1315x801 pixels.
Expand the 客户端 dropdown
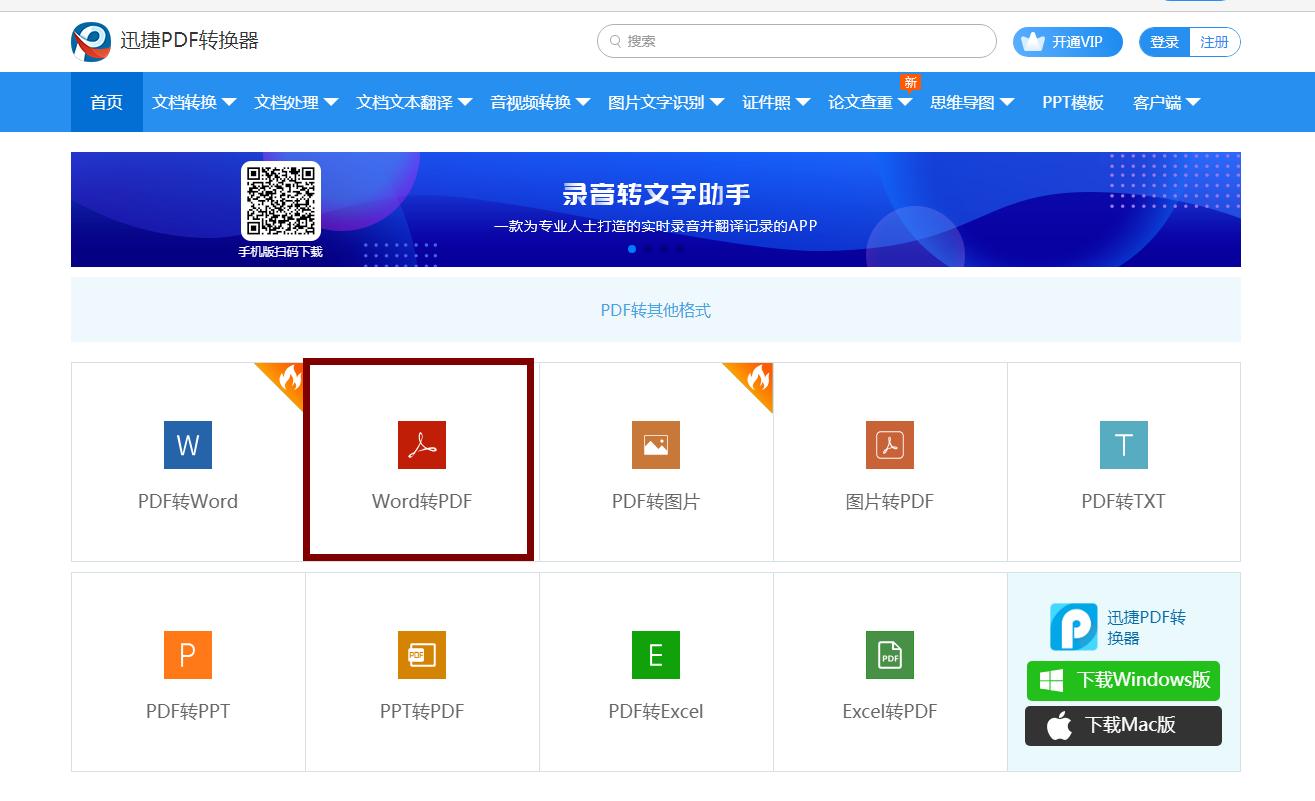[x=1160, y=101]
